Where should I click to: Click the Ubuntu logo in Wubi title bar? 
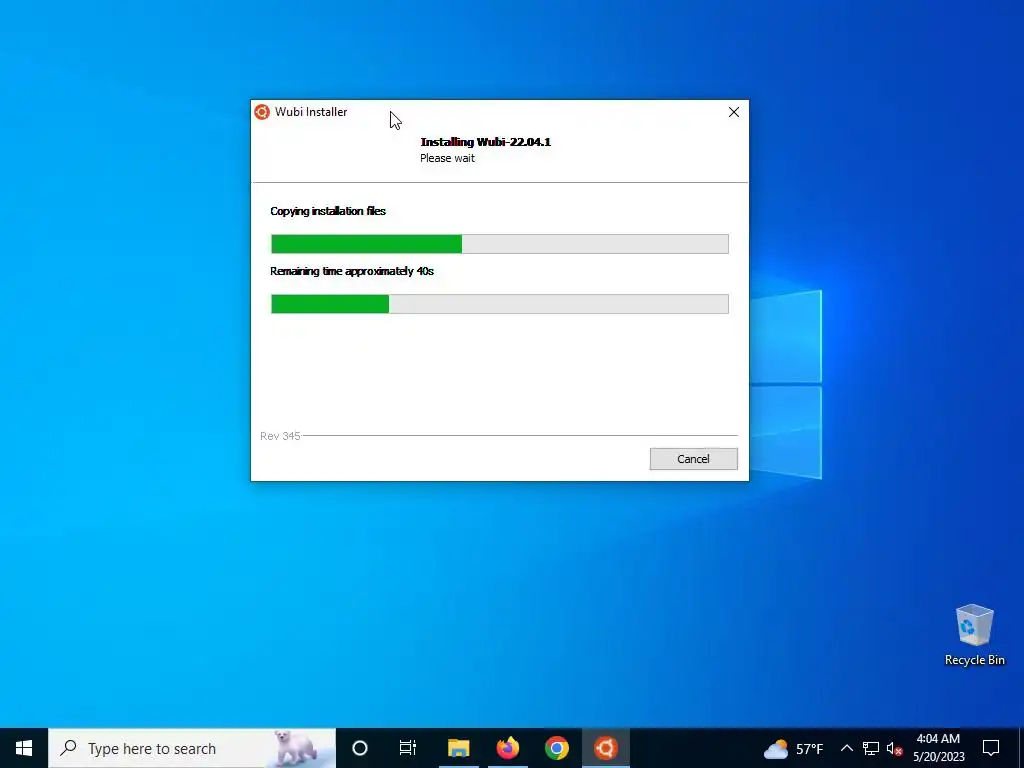pos(262,112)
